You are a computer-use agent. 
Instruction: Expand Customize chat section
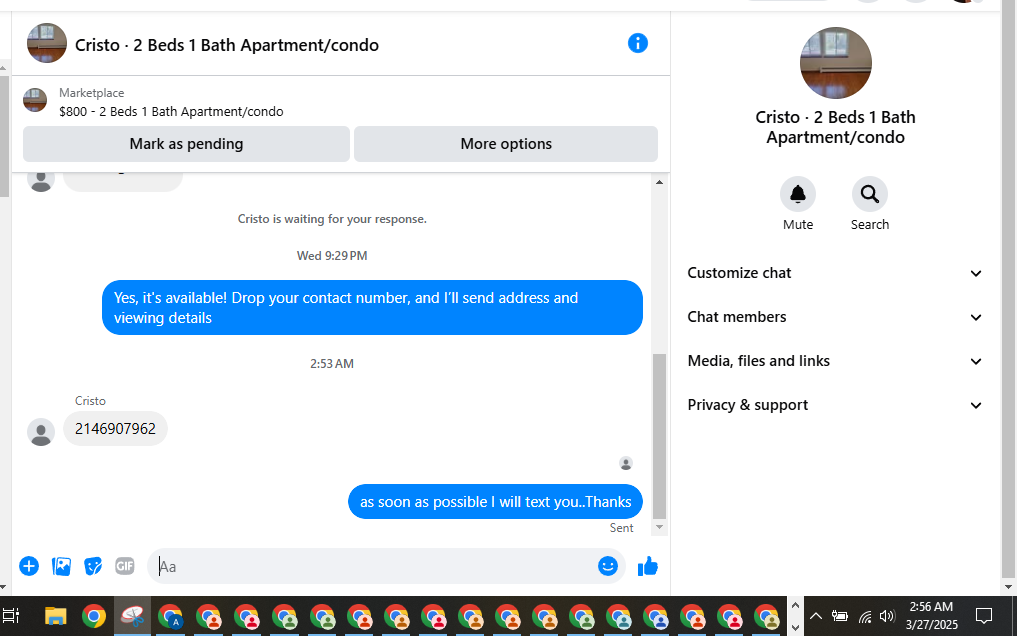click(834, 273)
